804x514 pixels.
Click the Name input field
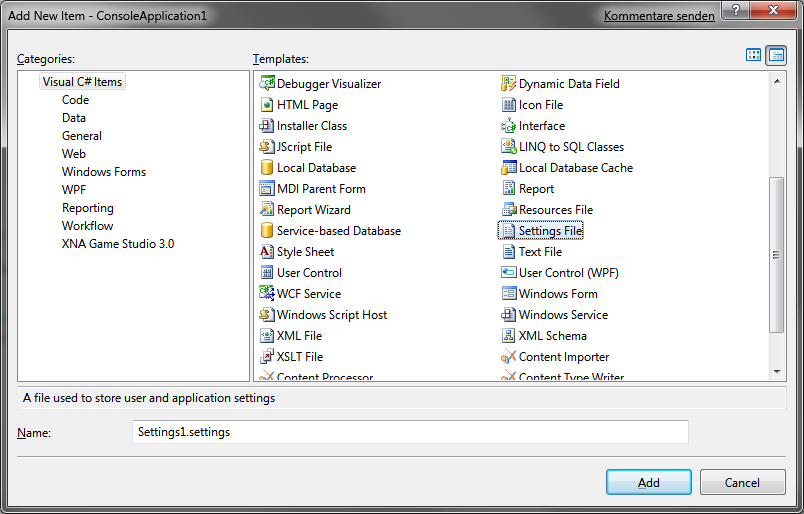click(410, 432)
